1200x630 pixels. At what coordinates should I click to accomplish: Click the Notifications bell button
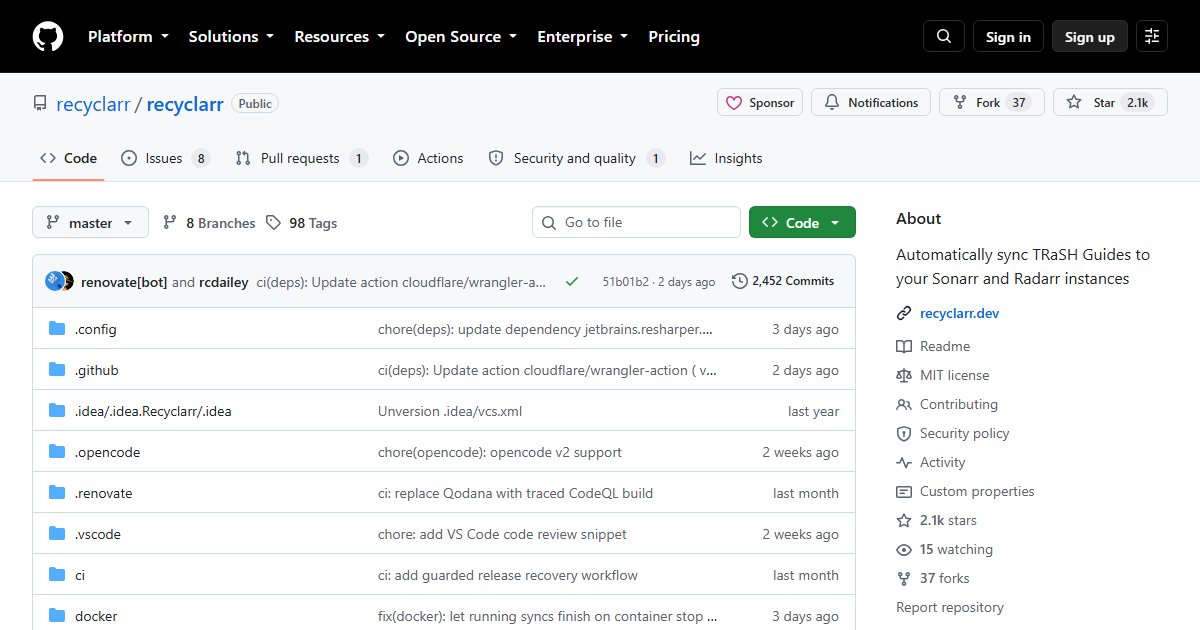coord(871,102)
